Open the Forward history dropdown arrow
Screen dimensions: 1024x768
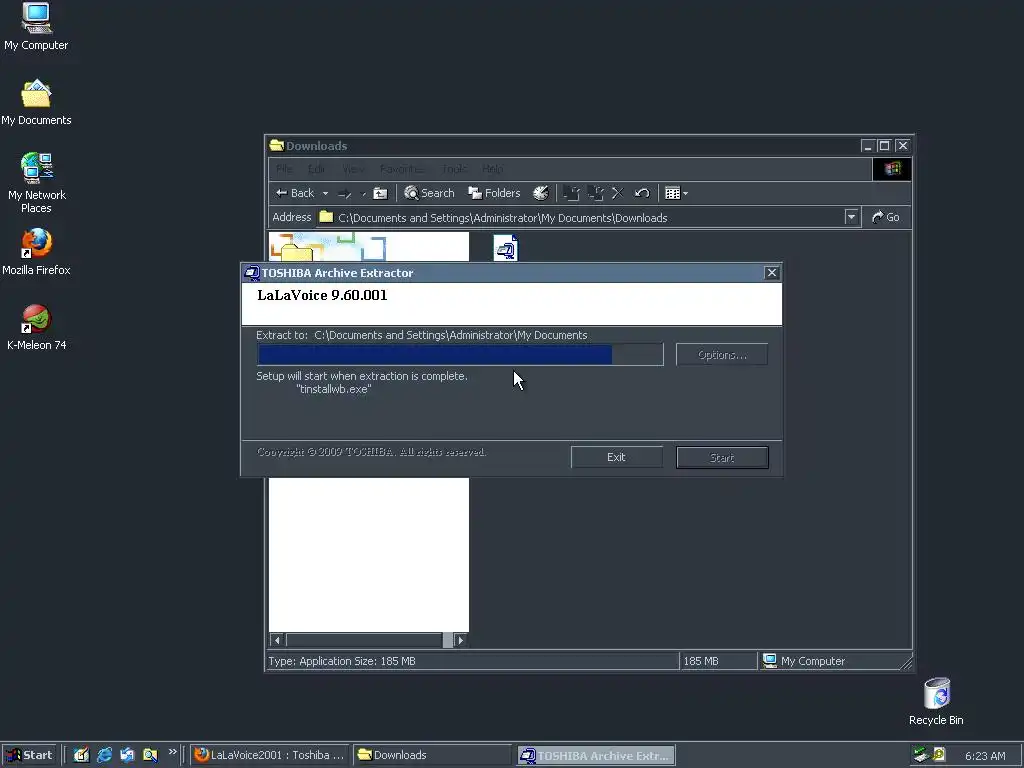pyautogui.click(x=363, y=193)
